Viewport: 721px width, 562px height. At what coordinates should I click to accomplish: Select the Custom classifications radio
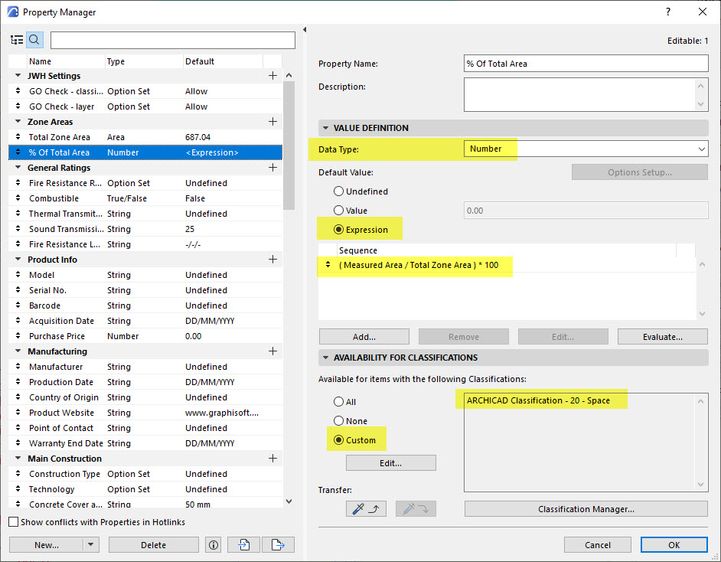point(339,440)
